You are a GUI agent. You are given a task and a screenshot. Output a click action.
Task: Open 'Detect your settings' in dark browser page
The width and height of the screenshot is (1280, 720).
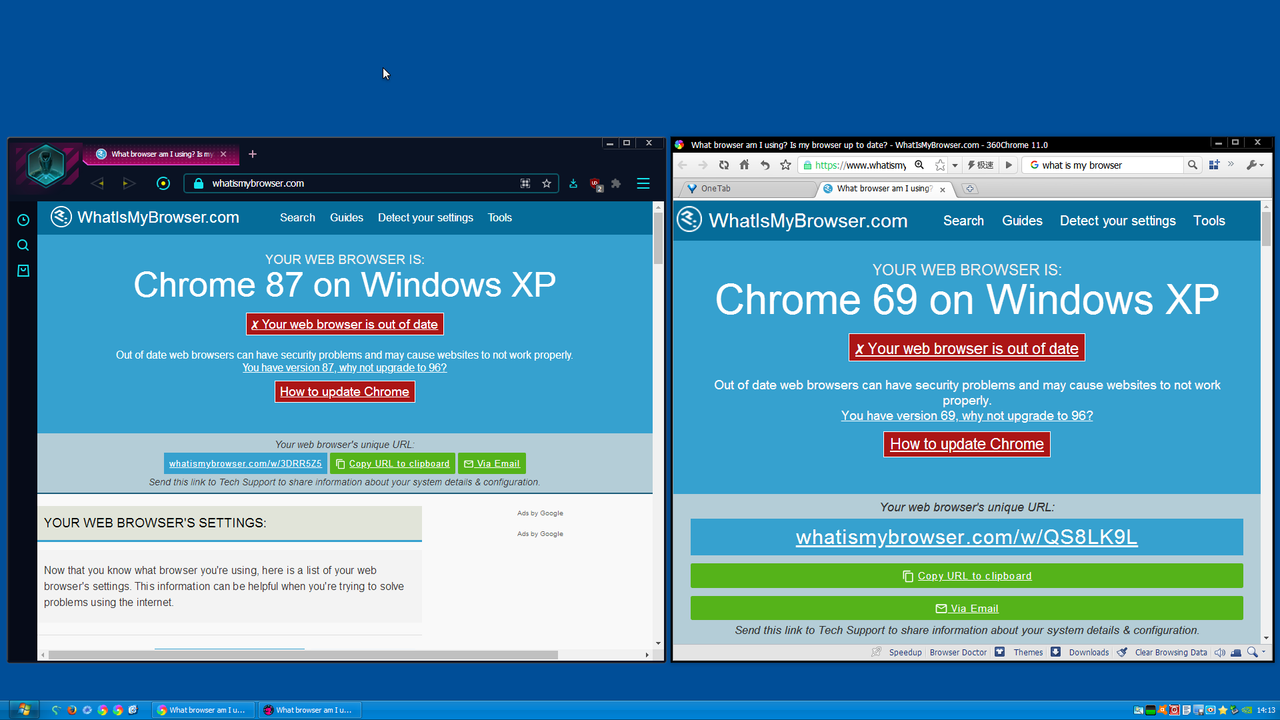(425, 217)
